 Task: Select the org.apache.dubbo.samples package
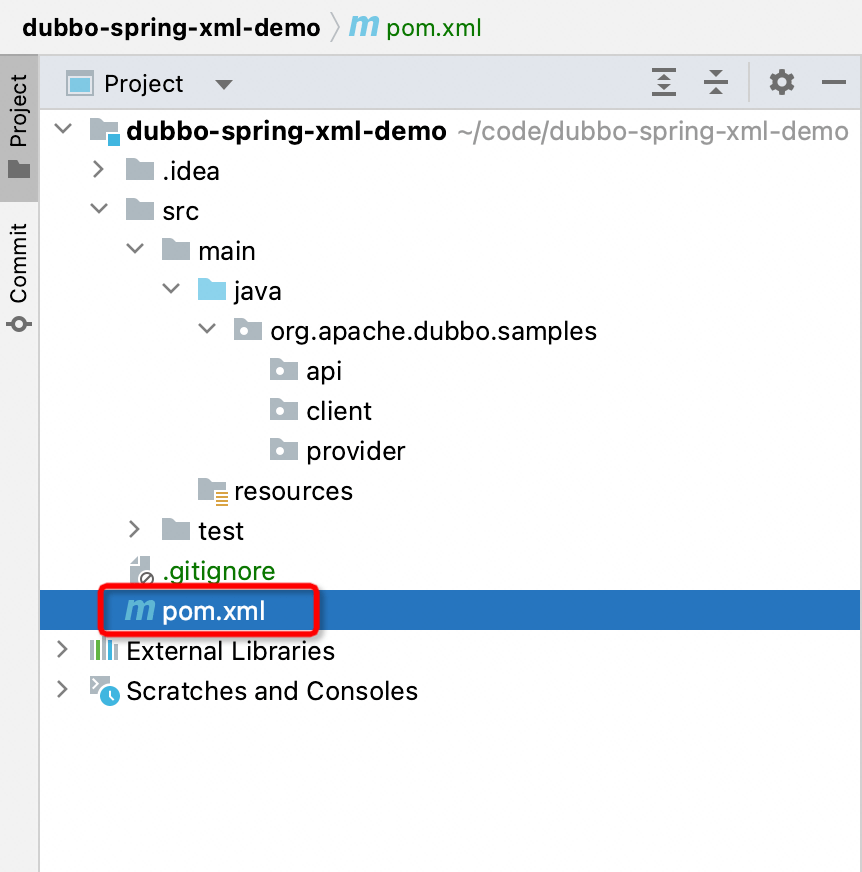click(x=433, y=330)
